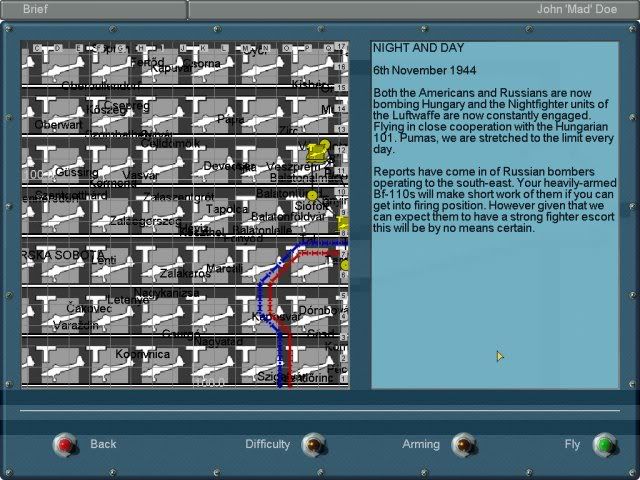Viewport: 640px width, 480px height.
Task: Click the Zalaegerszeg town label
Action: (x=145, y=221)
